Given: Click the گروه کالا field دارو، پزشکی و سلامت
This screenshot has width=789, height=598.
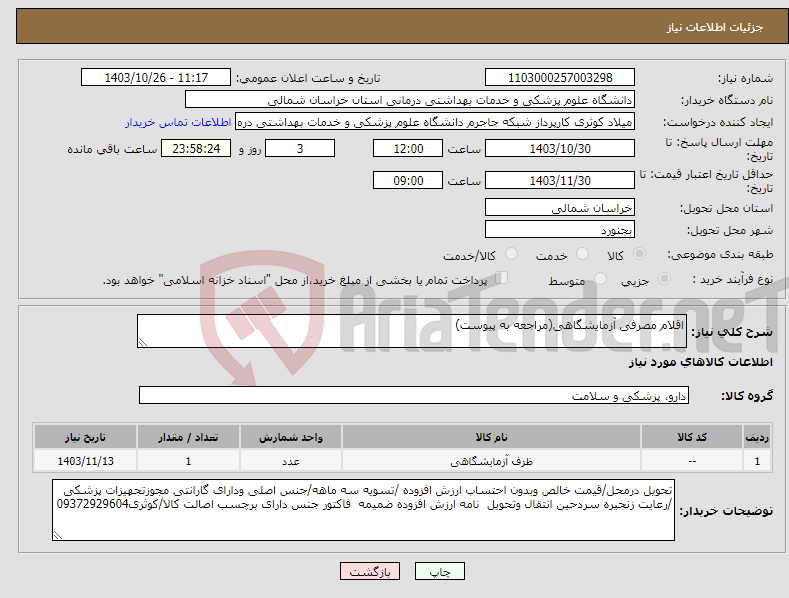Looking at the screenshot, I should (414, 395).
